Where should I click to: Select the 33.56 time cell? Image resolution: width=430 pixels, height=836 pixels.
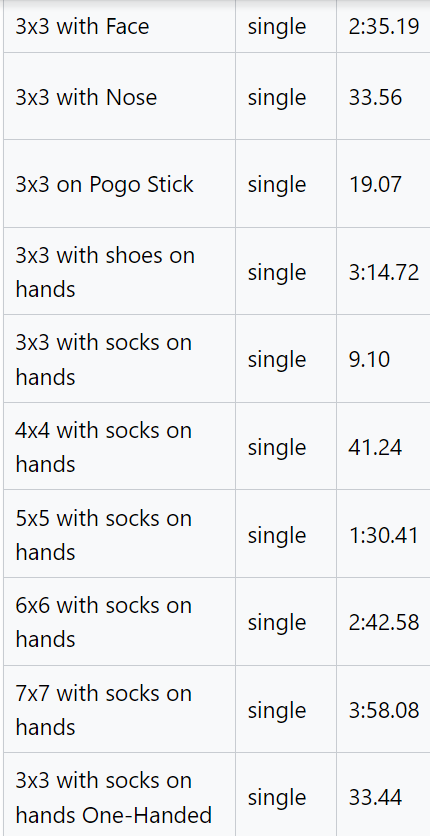(x=375, y=98)
